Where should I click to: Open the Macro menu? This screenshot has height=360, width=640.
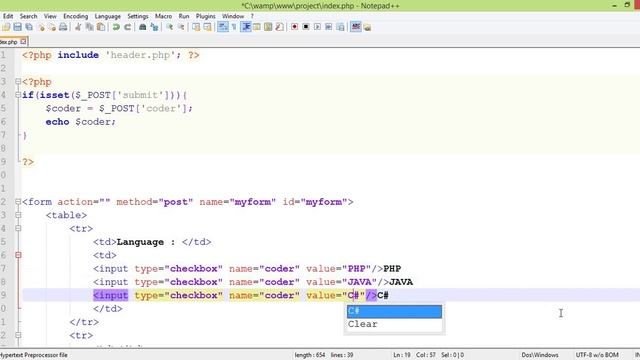pyautogui.click(x=163, y=16)
